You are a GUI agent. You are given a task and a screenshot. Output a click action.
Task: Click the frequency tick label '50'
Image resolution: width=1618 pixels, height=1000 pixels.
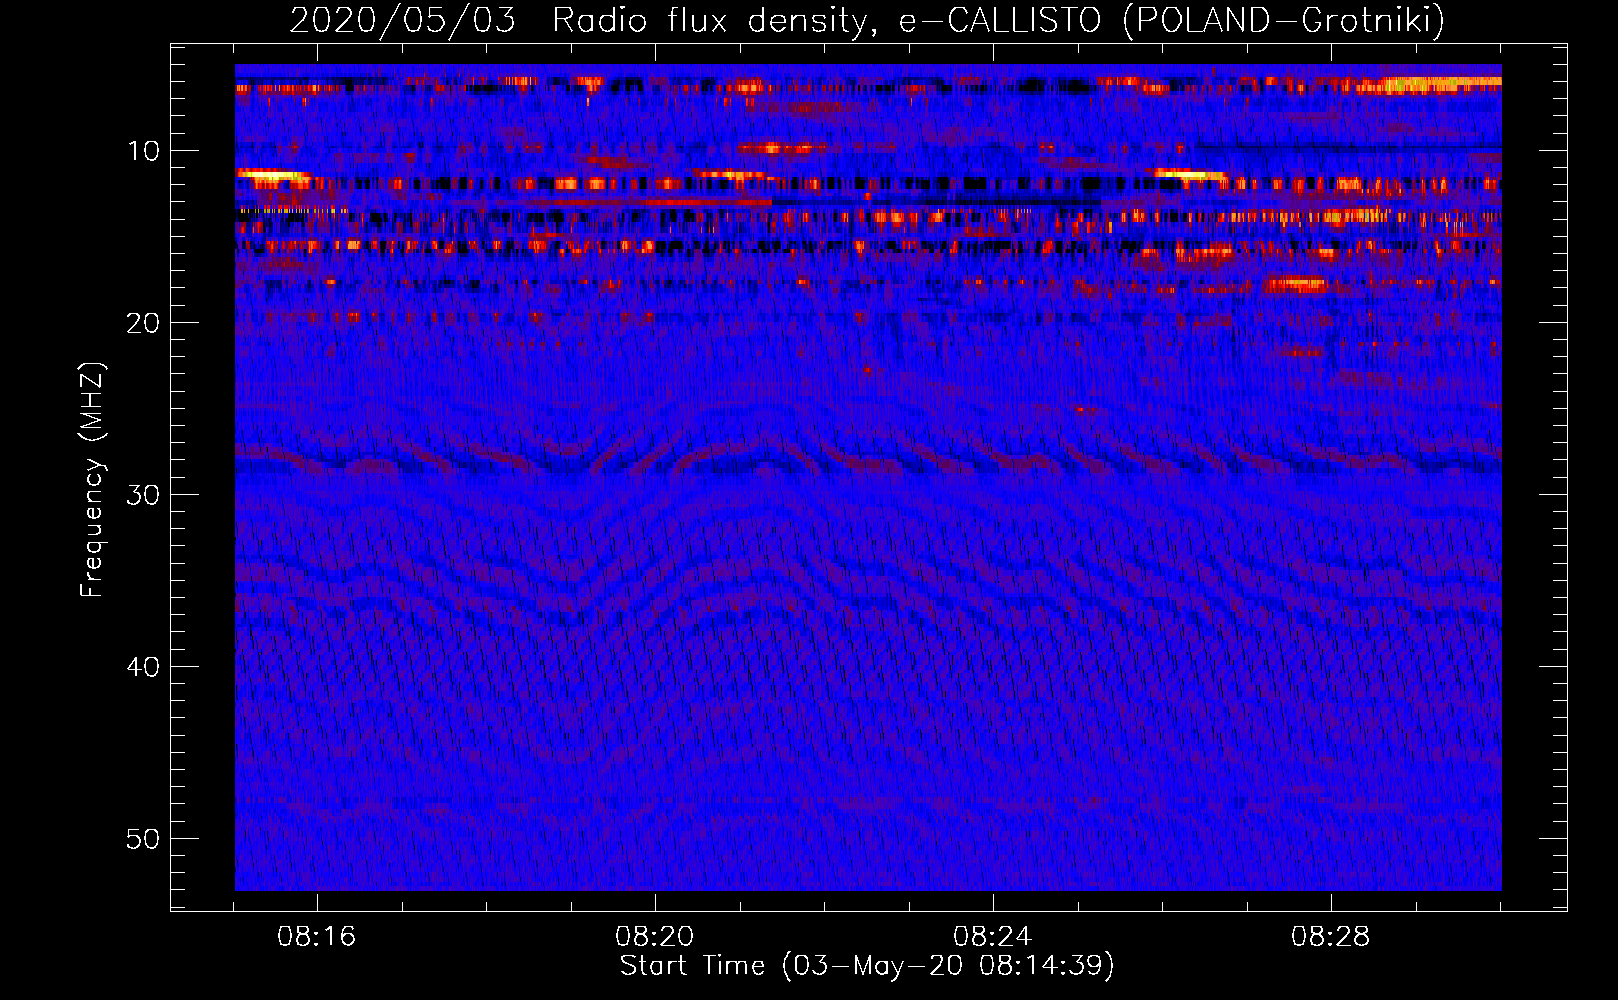[x=143, y=839]
